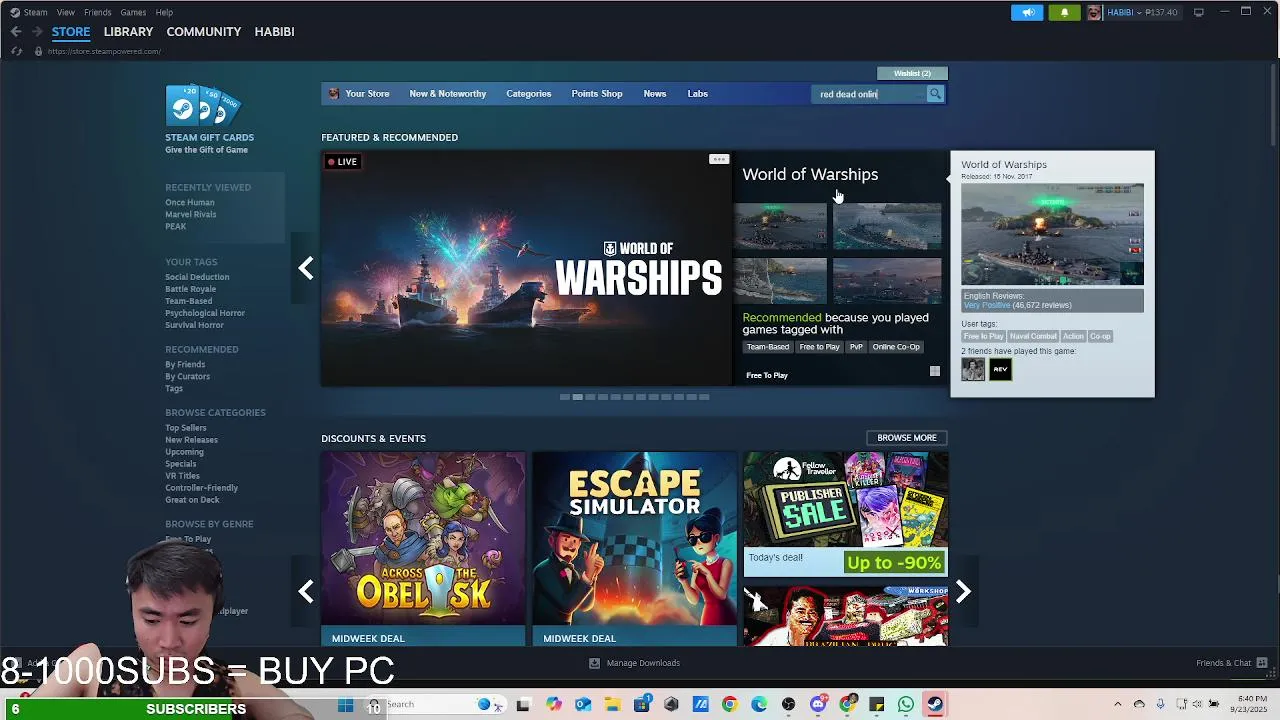Show previous discount with the left carousel arrow
The height and width of the screenshot is (720, 1280).
tap(306, 592)
